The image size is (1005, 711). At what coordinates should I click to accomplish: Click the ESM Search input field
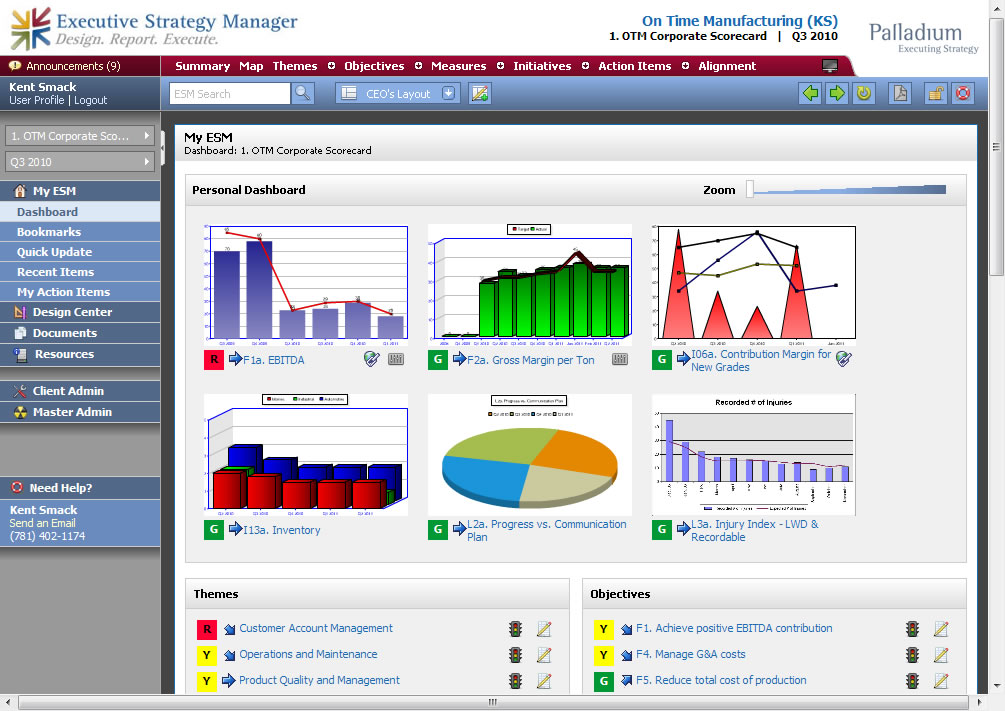[x=229, y=94]
